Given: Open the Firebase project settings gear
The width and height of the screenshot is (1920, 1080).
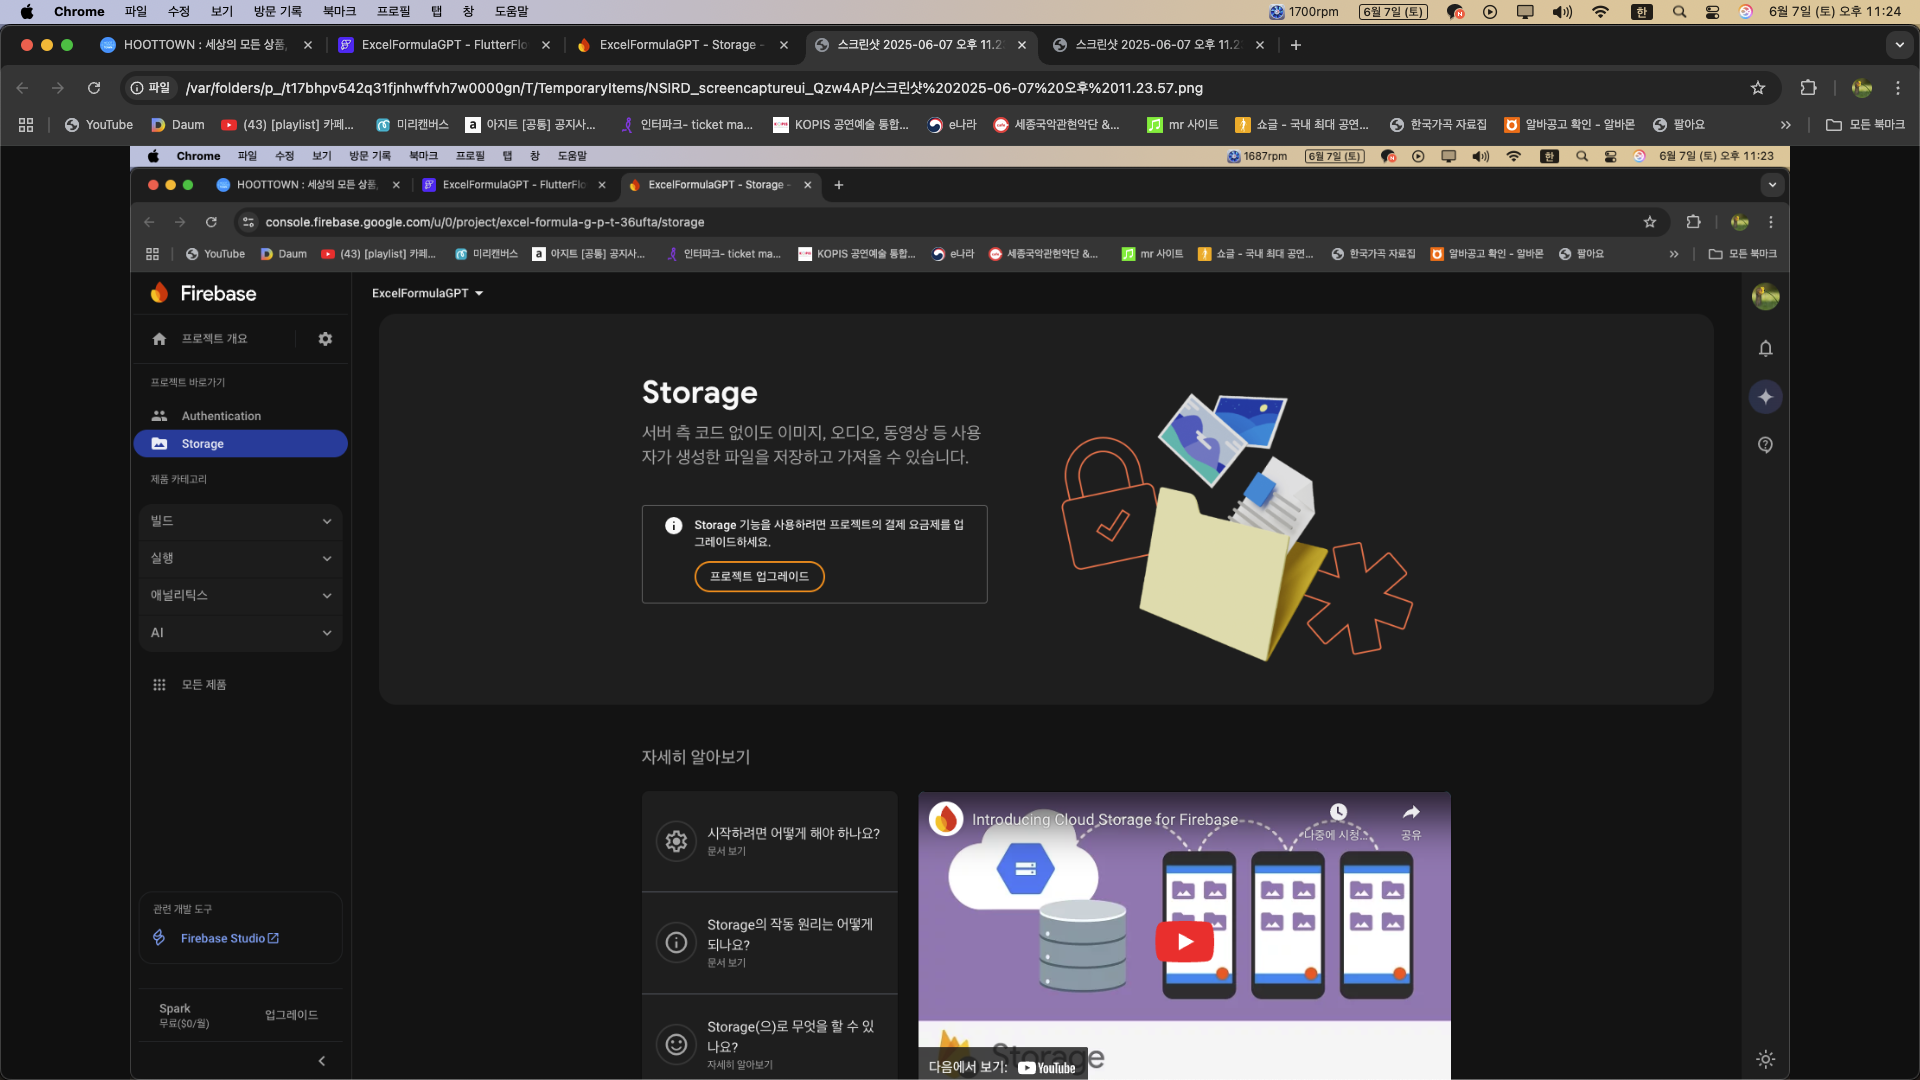Looking at the screenshot, I should point(325,339).
